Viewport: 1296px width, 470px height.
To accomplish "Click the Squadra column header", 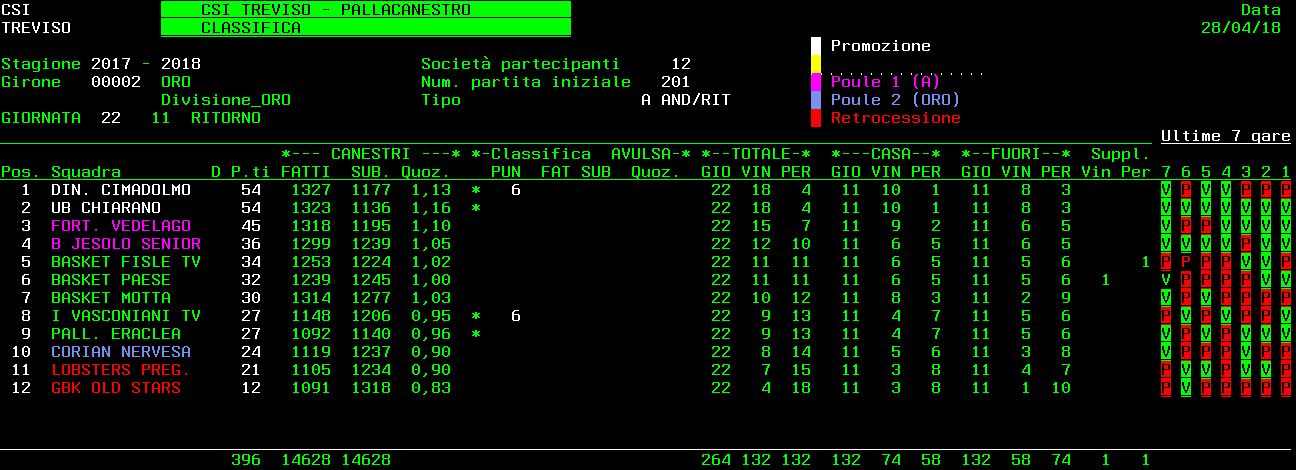I will (x=85, y=172).
